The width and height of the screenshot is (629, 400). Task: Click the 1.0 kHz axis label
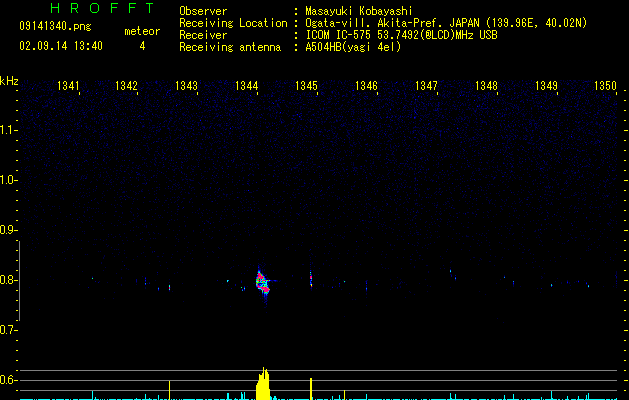8,180
